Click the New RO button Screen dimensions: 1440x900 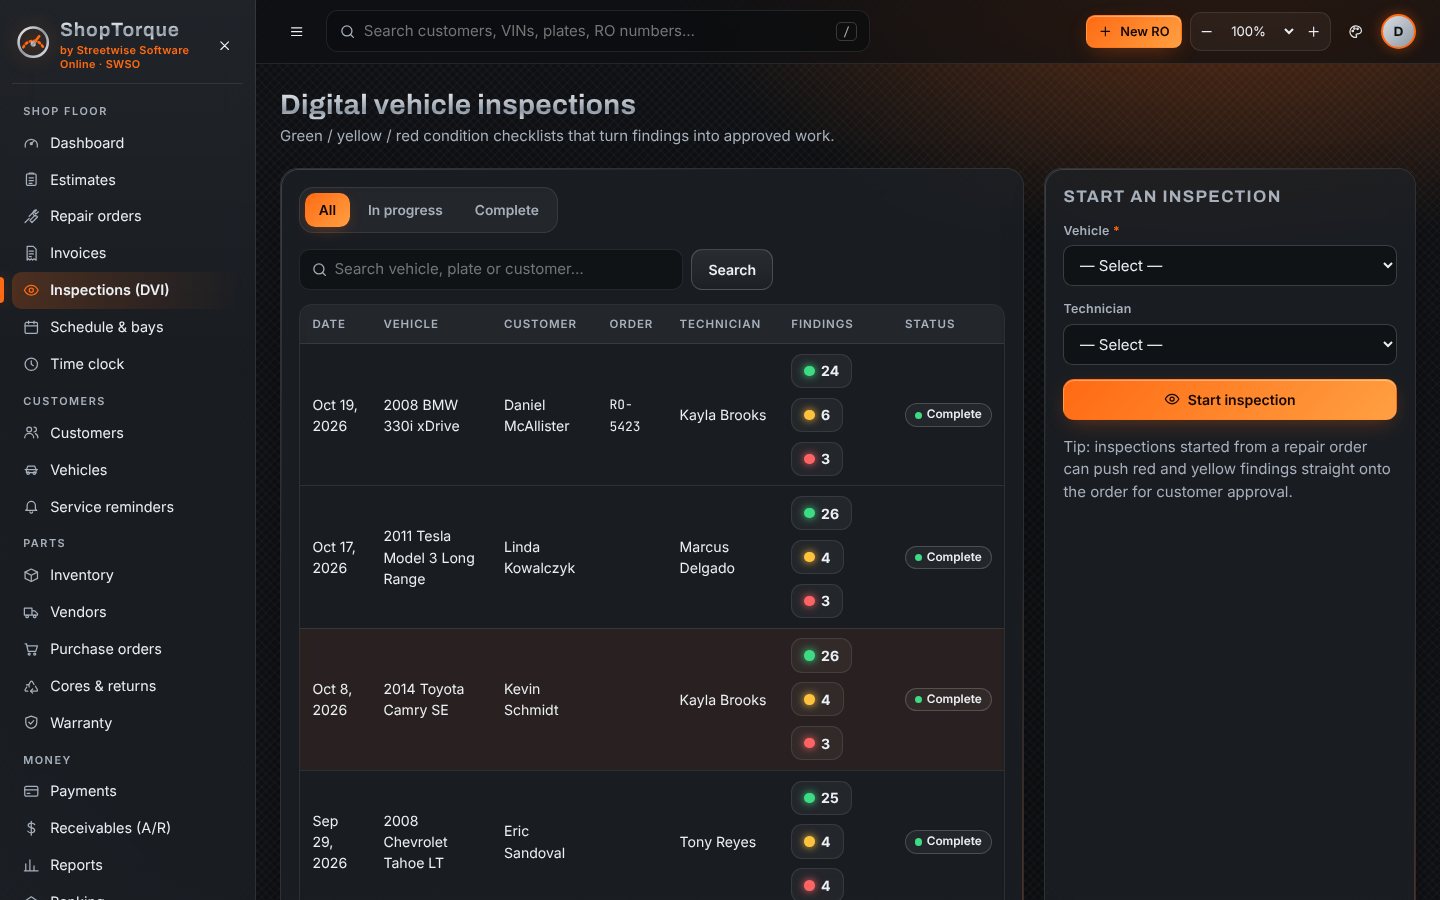click(x=1134, y=32)
